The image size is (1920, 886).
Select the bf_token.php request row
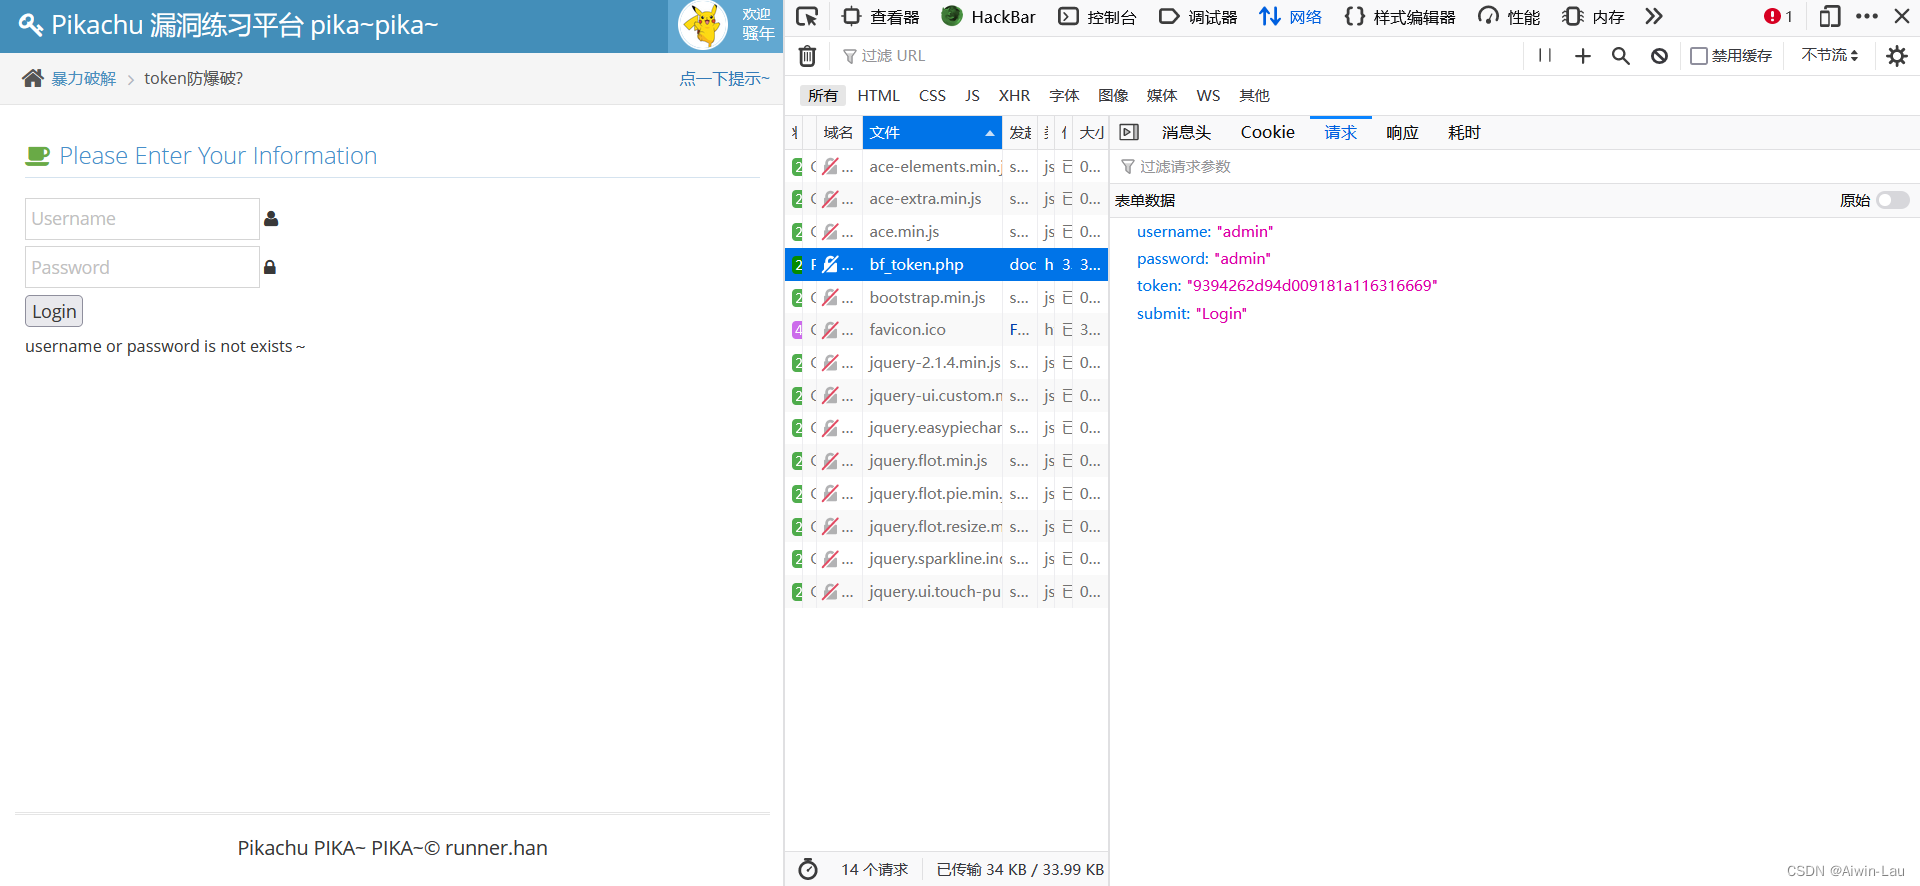(947, 265)
